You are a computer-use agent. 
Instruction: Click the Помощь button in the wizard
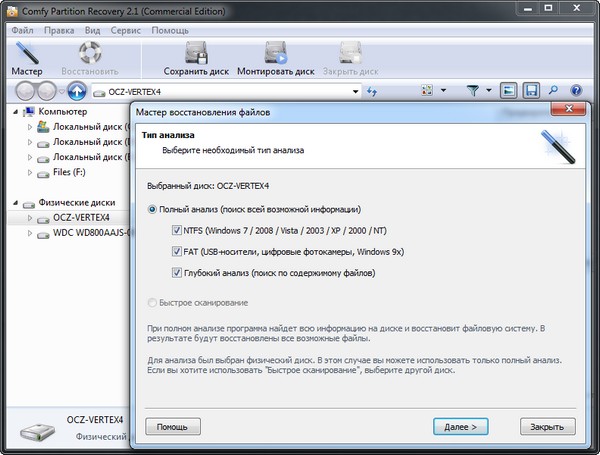coord(173,426)
